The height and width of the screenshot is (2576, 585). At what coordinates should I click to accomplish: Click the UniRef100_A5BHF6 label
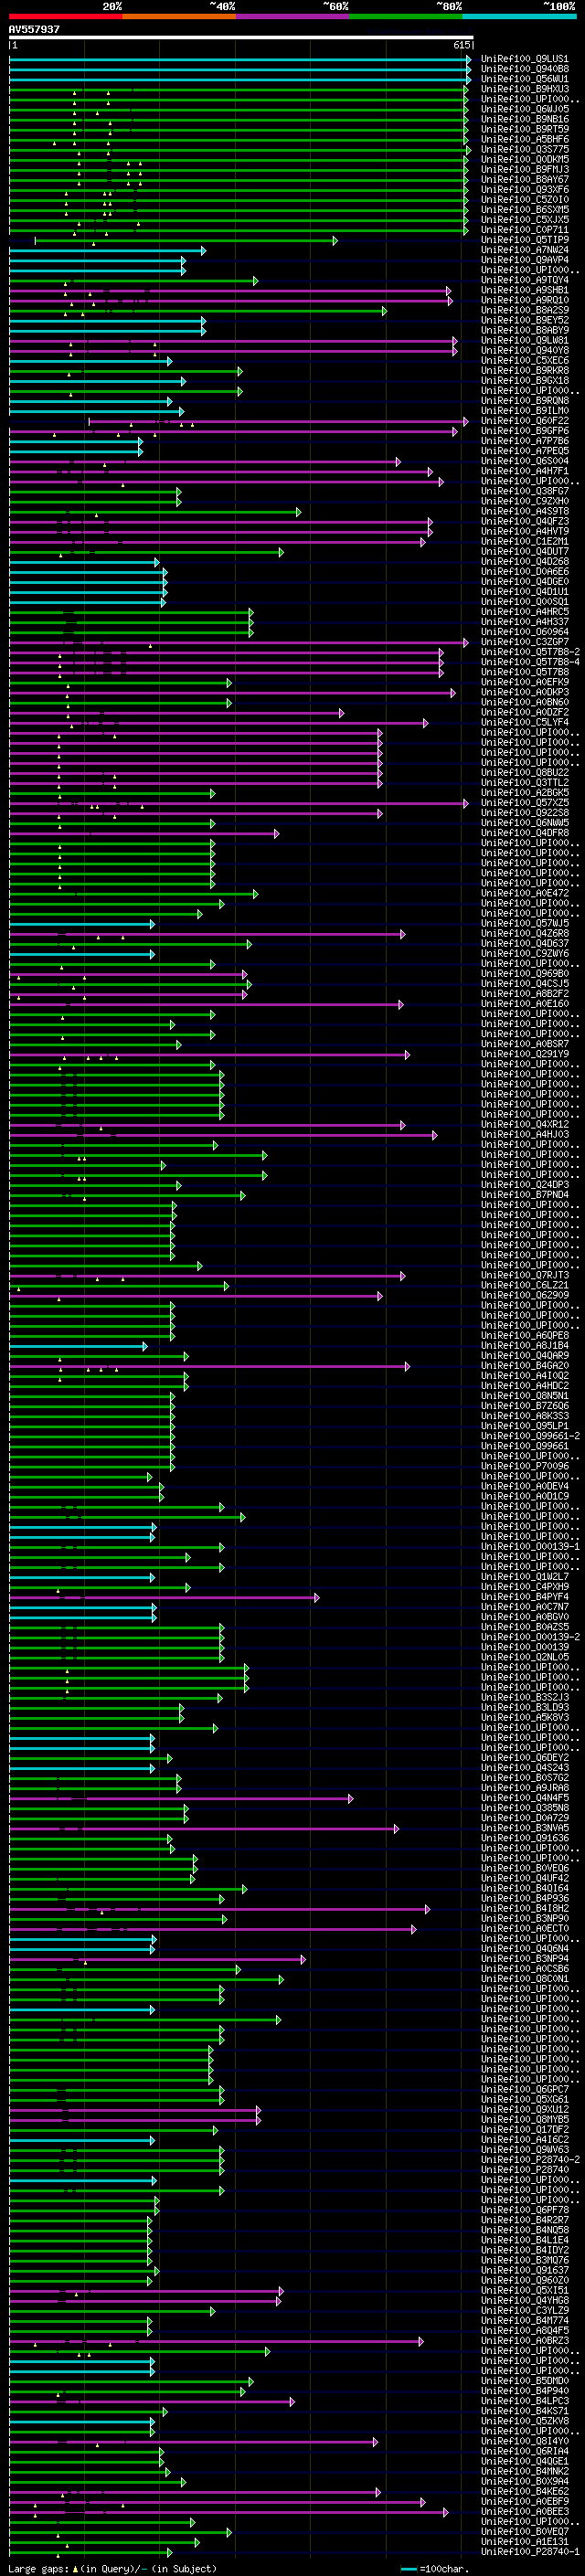525,139
